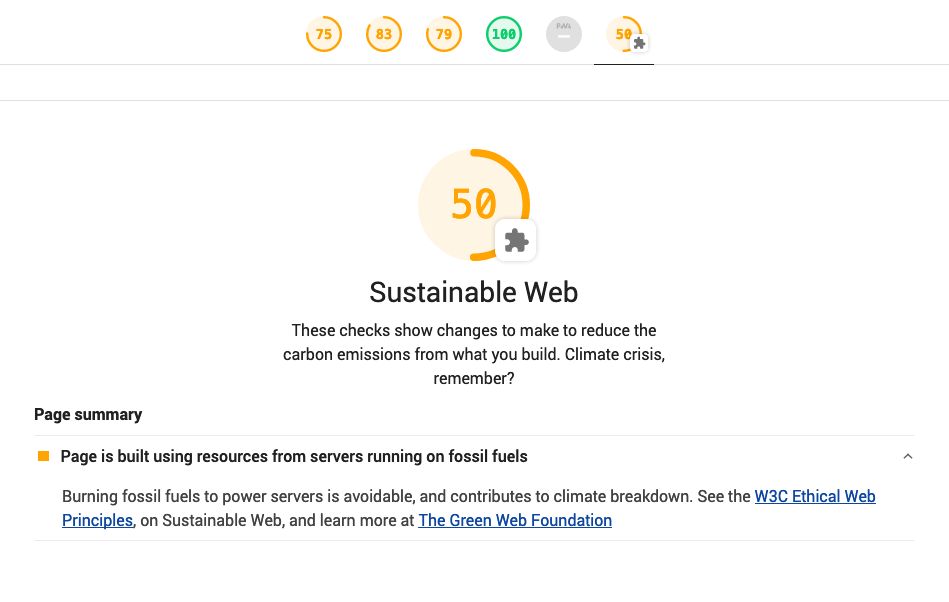This screenshot has width=949, height=602.
Task: Click the small puzzle-piece icon in top tabs
Action: point(639,43)
